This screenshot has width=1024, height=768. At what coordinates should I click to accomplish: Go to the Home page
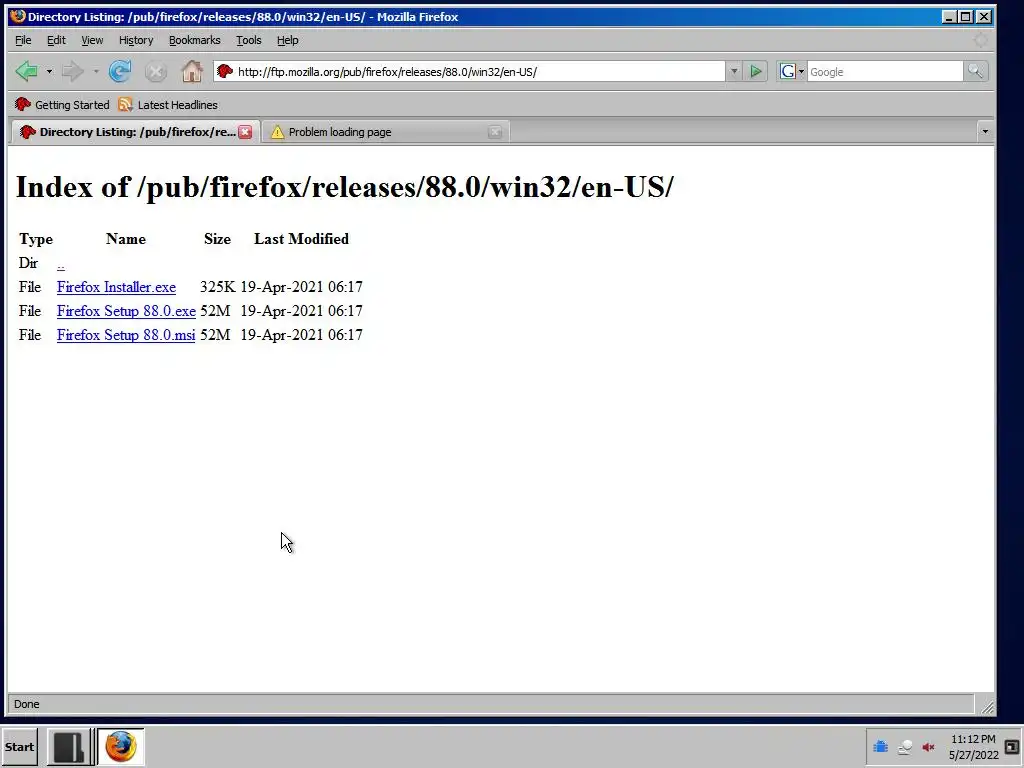click(191, 71)
